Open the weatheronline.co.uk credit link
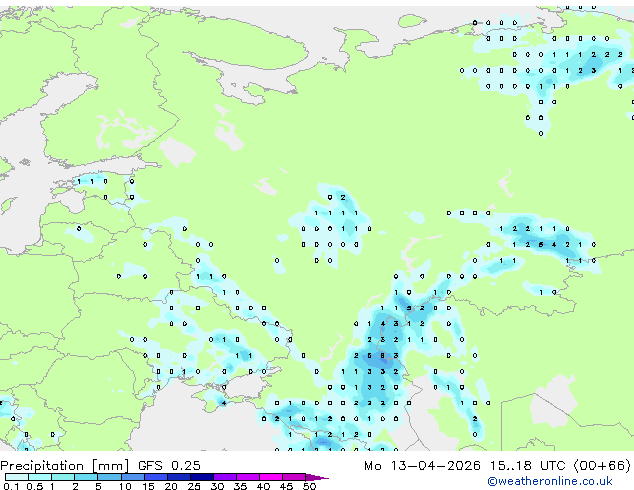Viewport: 634px width, 490px height. coord(550,481)
